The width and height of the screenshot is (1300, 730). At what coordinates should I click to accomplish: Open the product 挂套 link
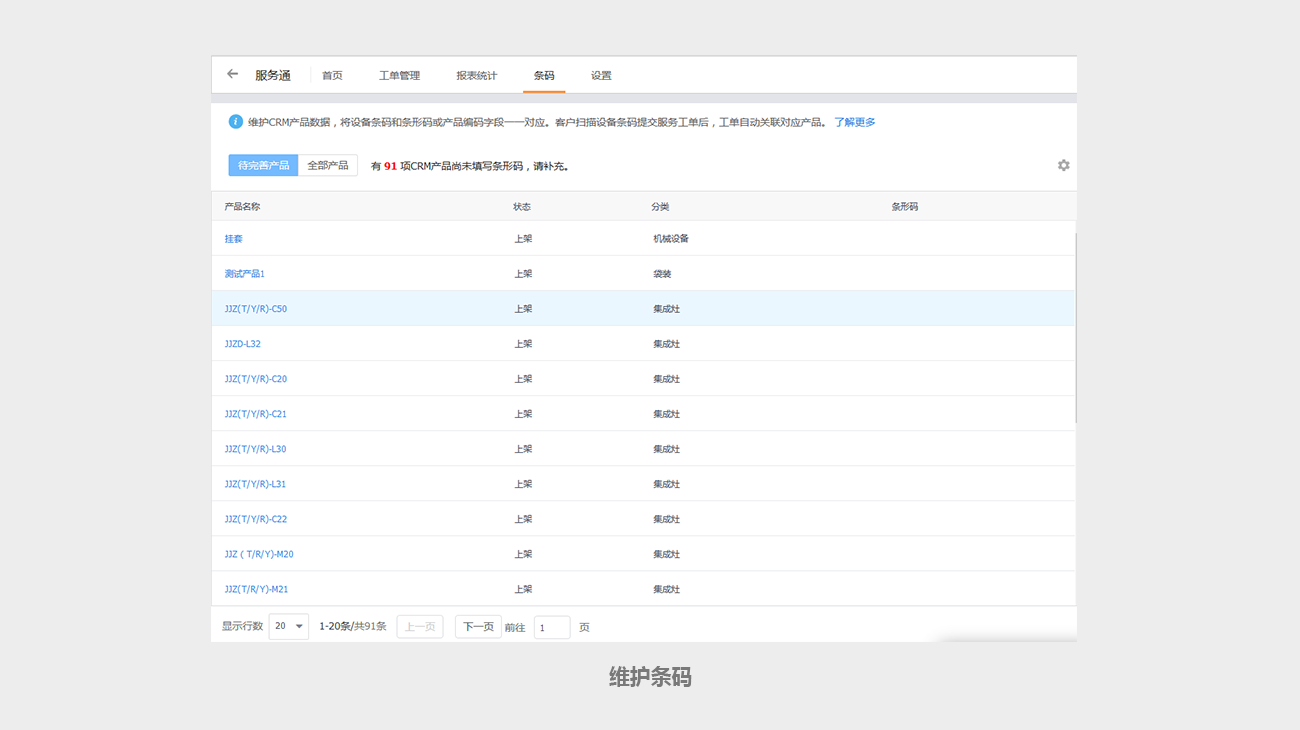[234, 239]
